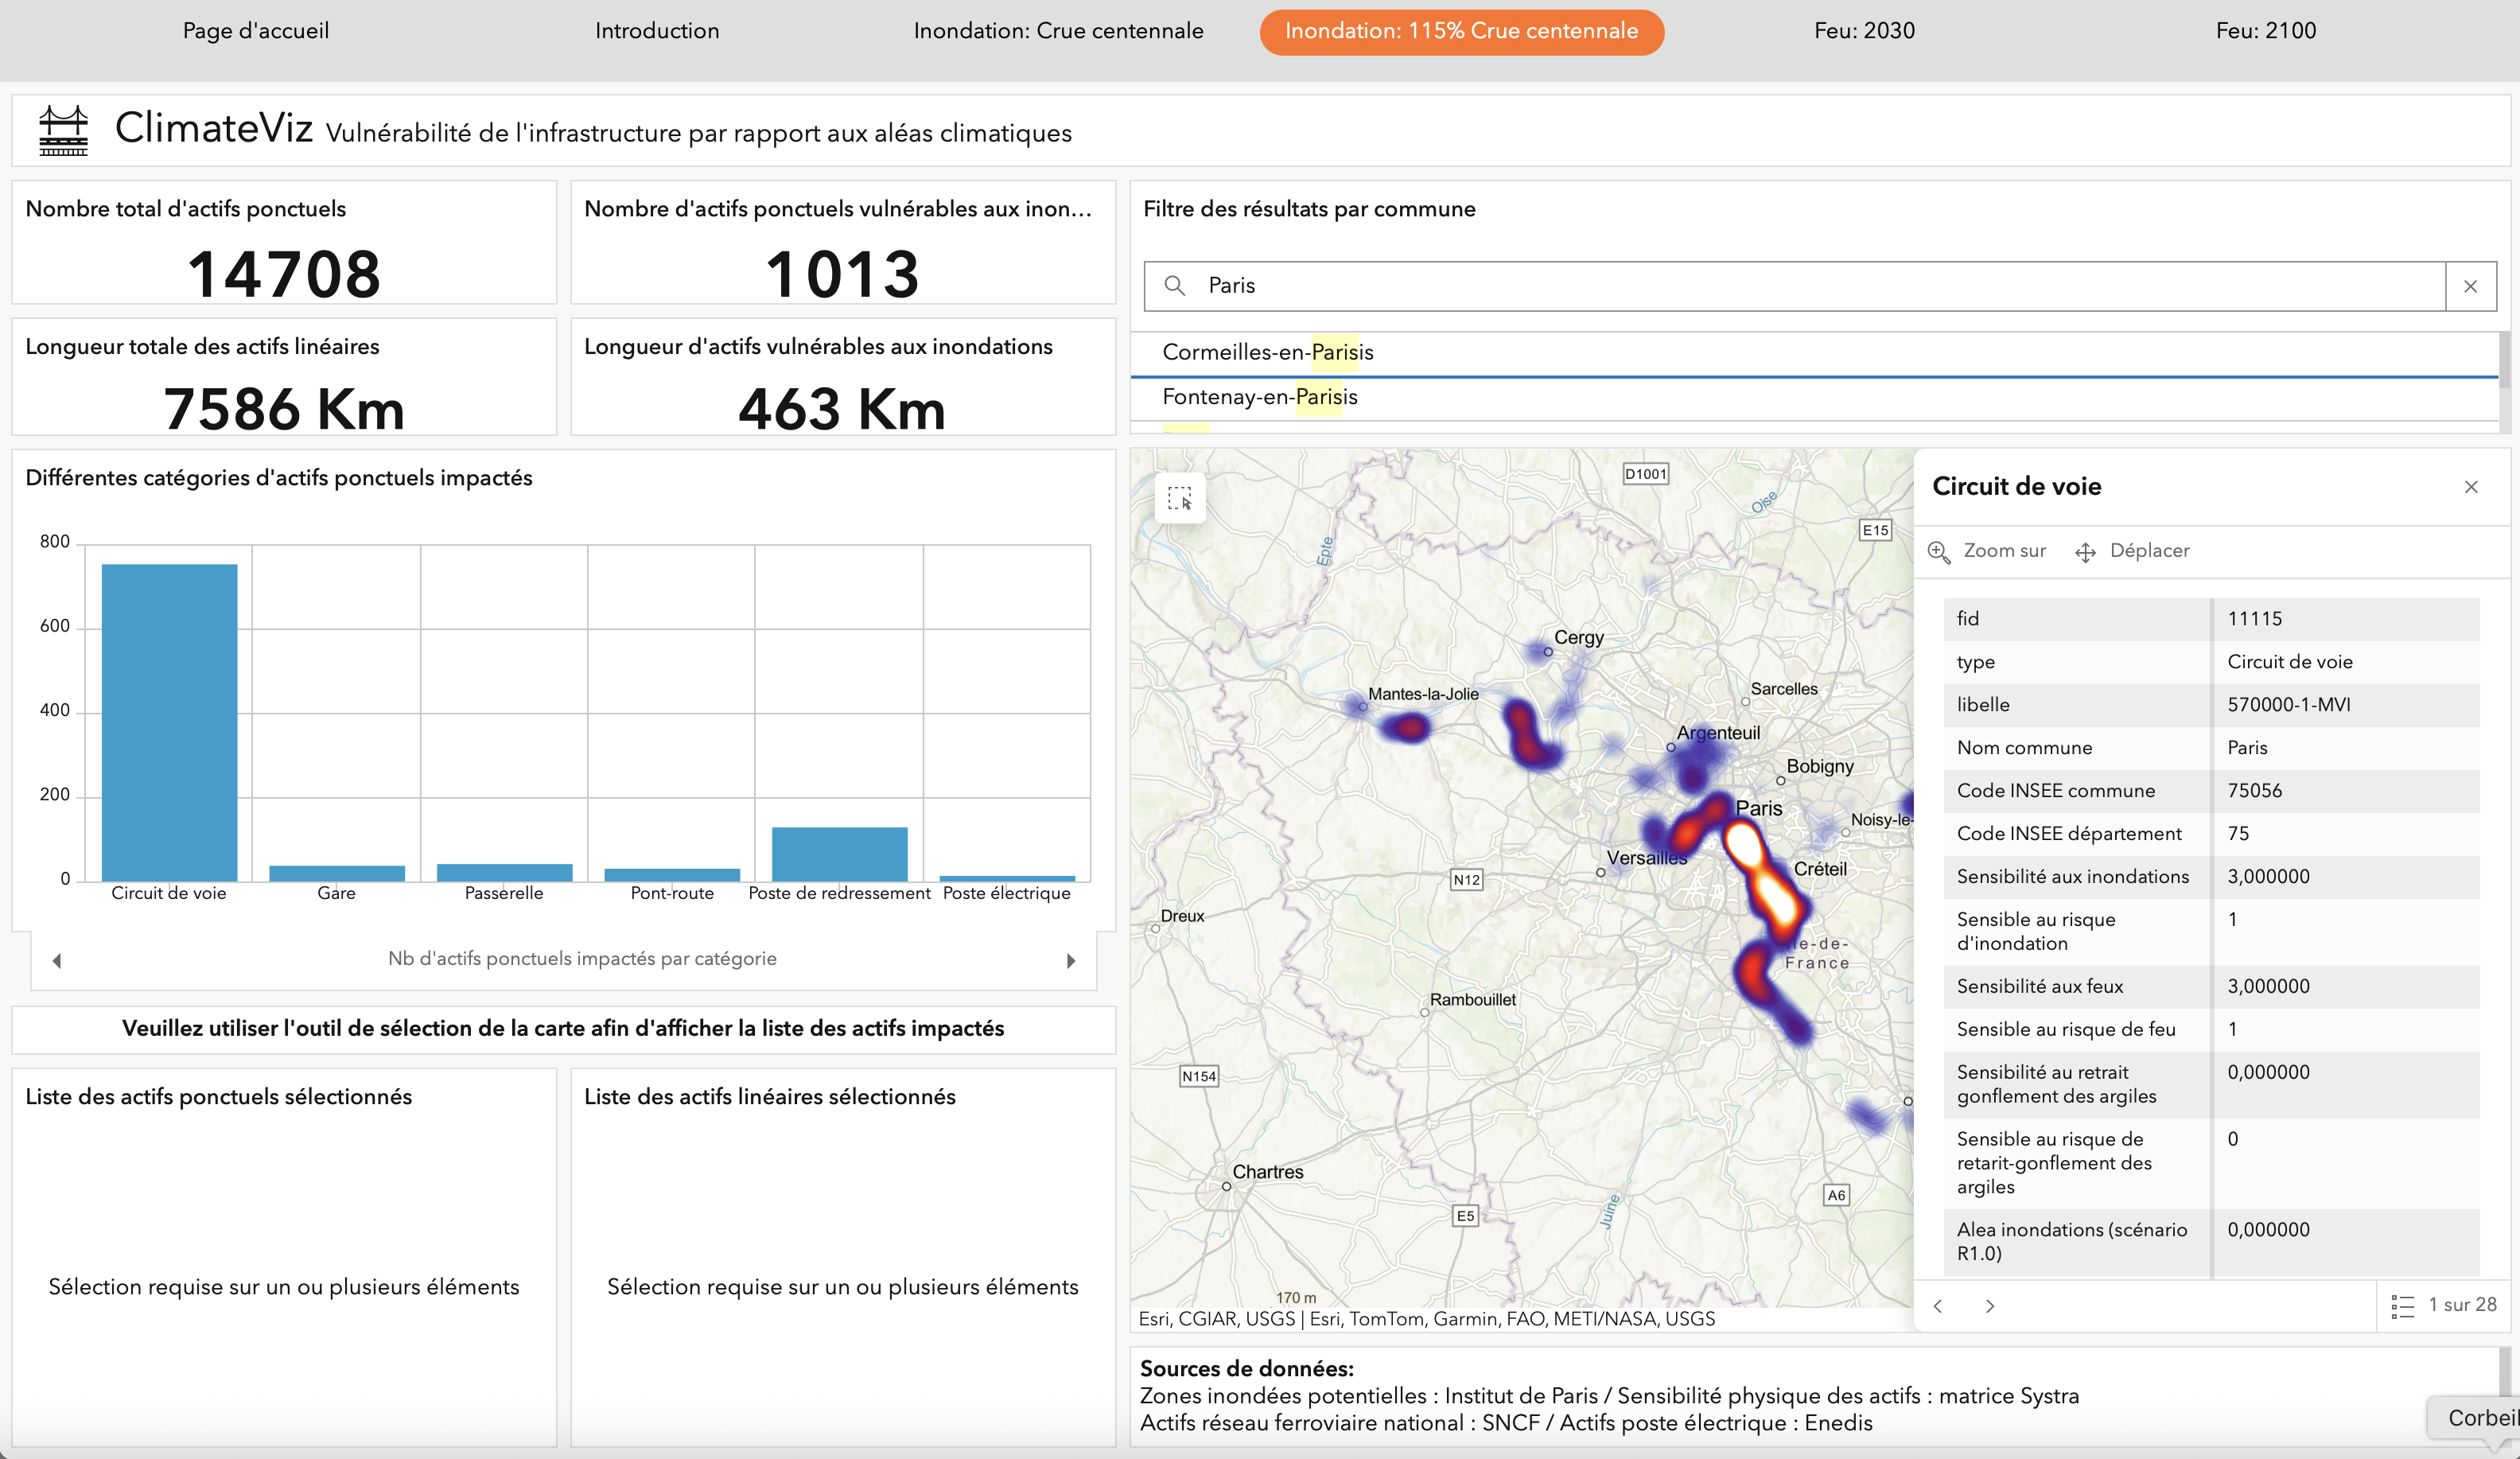Open the Introduction tab
The image size is (2520, 1459).
[657, 31]
